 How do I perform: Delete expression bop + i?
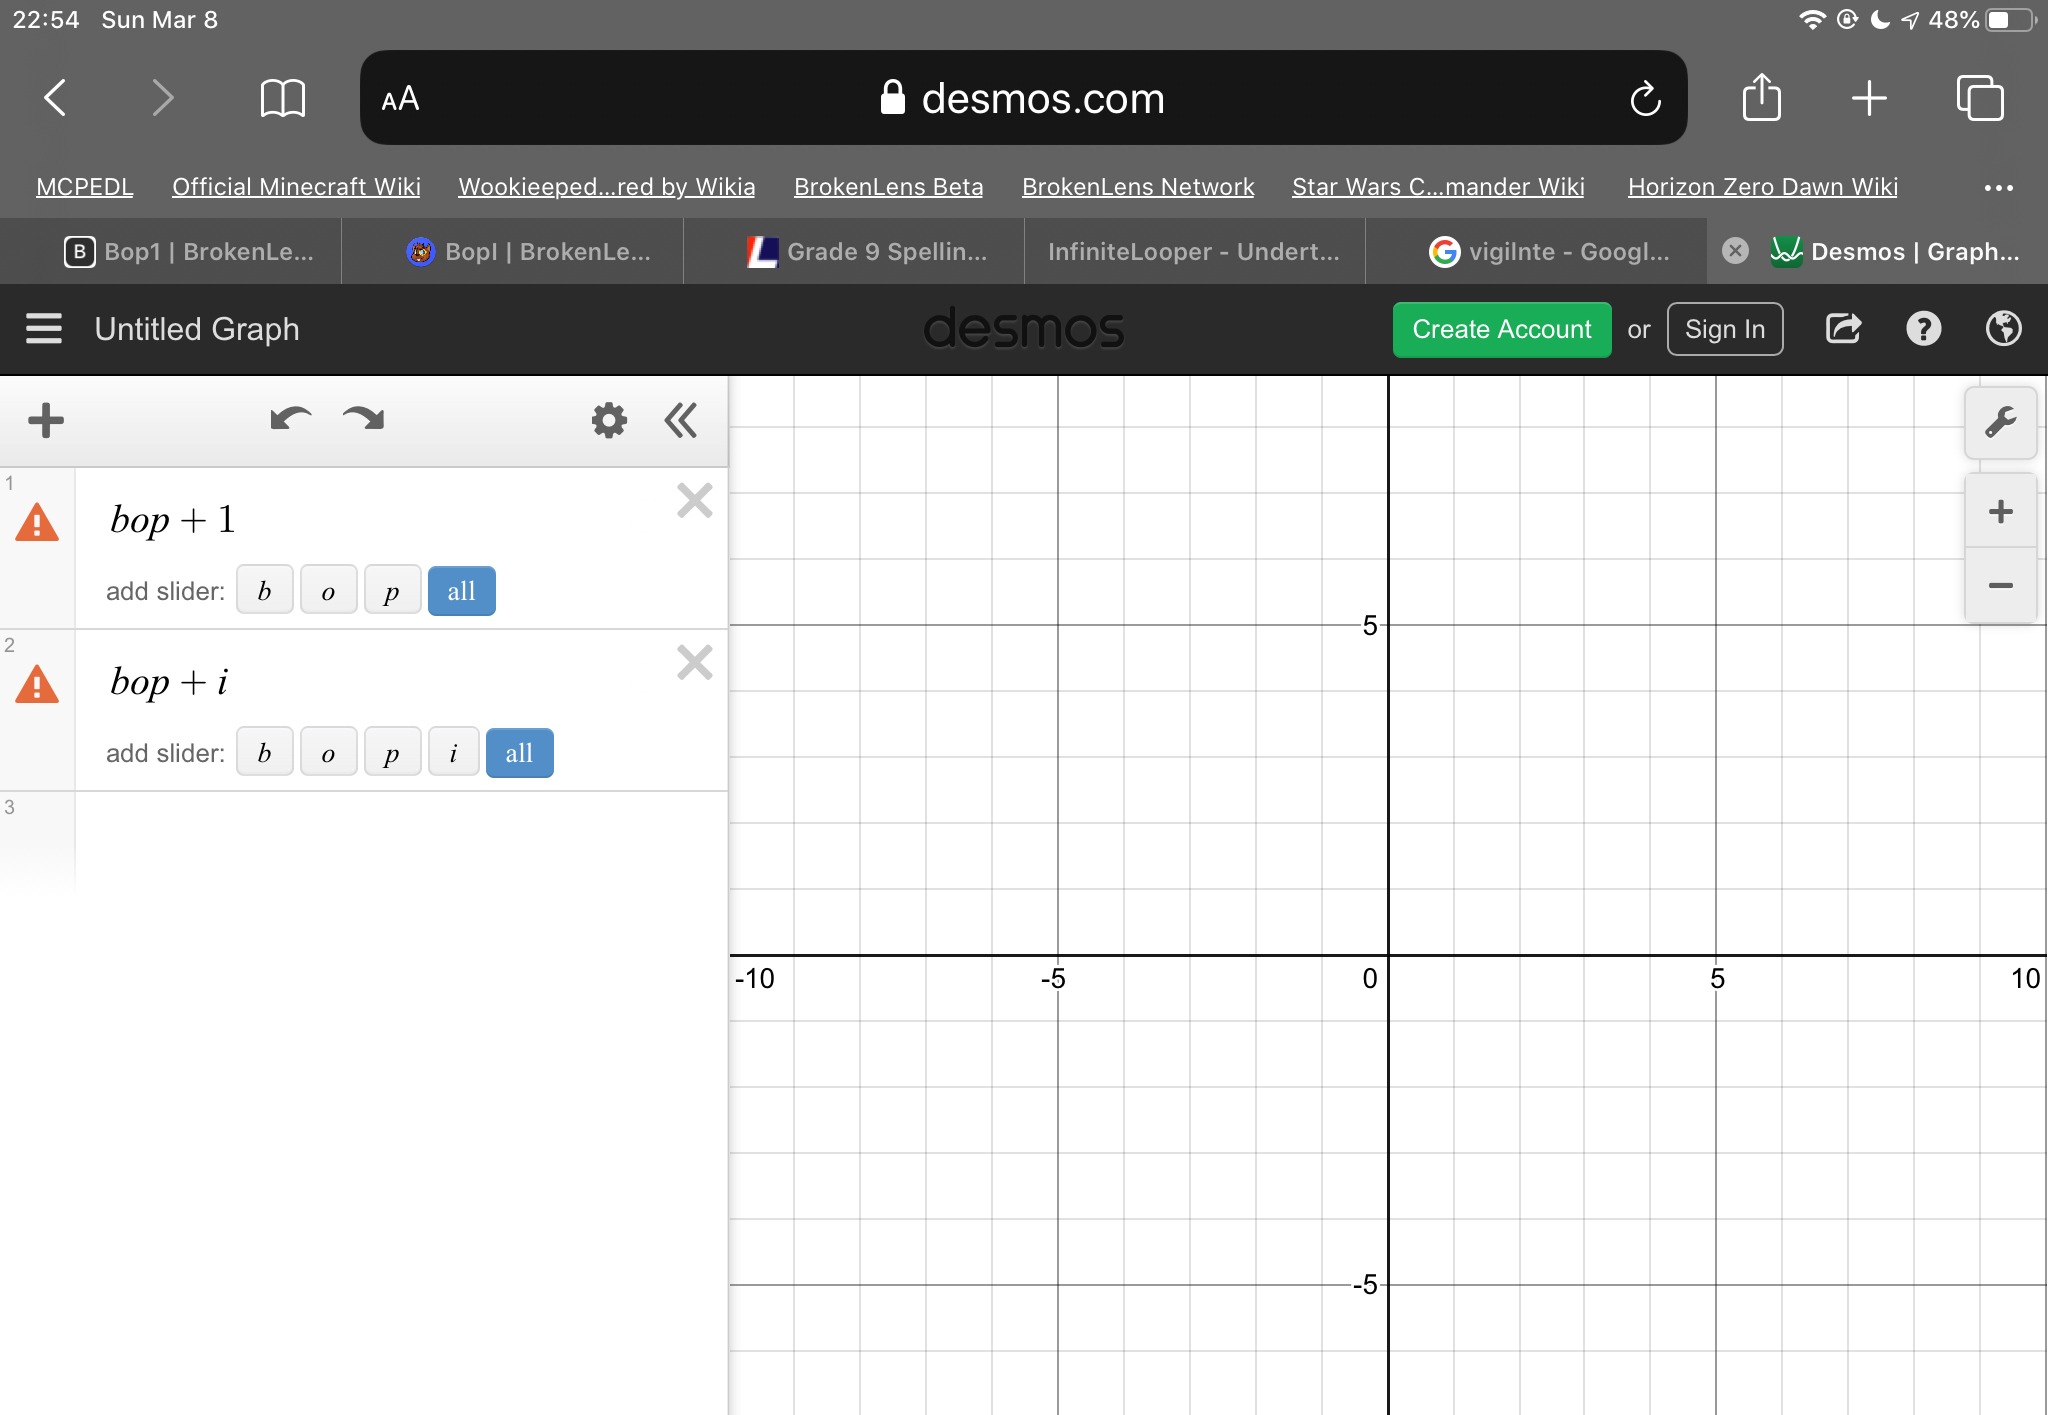(694, 662)
